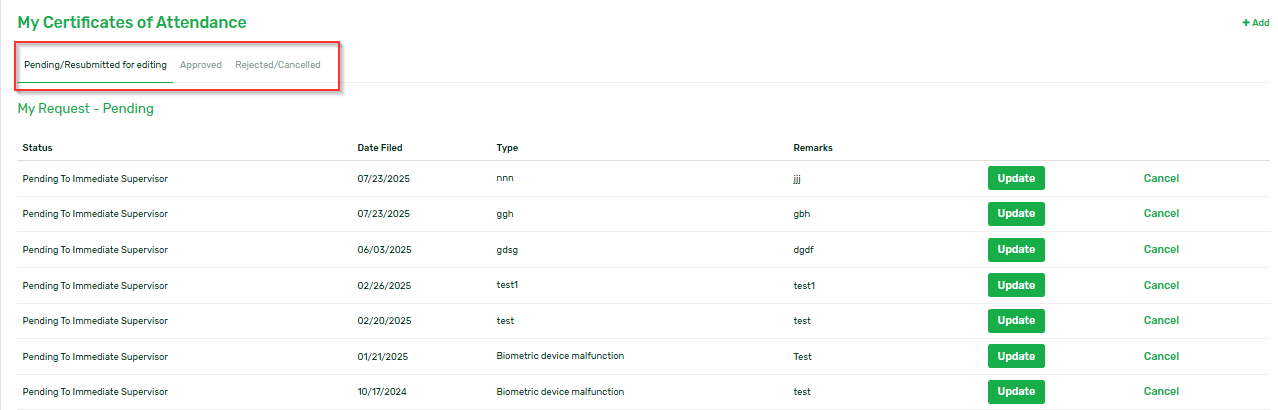Screen dimensions: 1278x410
Task: Cancel the request filed 01/21/2025
Action: tap(1161, 356)
